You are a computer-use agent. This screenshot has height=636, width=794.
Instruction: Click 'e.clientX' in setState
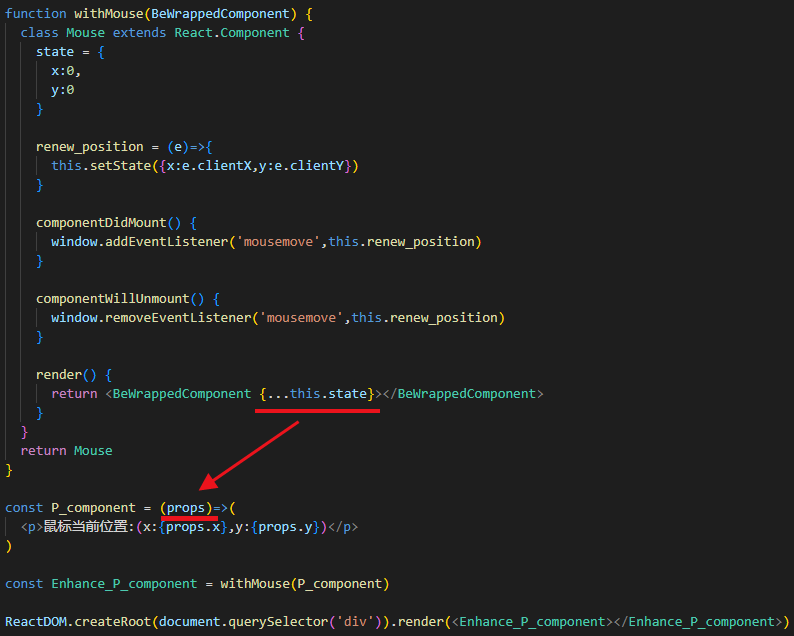click(x=216, y=166)
